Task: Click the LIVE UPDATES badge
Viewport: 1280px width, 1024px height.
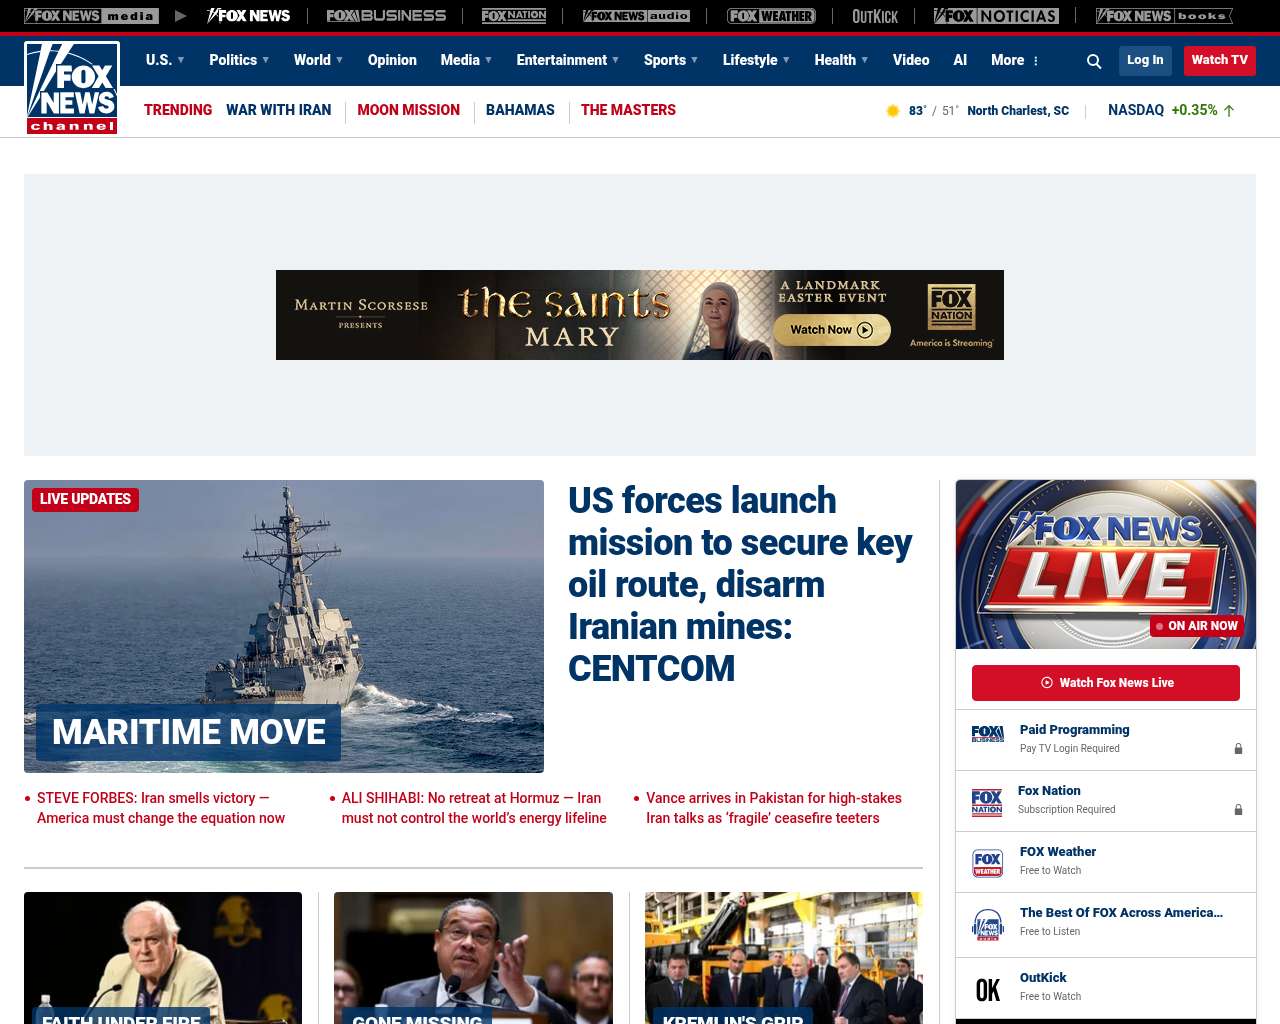Action: click(x=85, y=499)
